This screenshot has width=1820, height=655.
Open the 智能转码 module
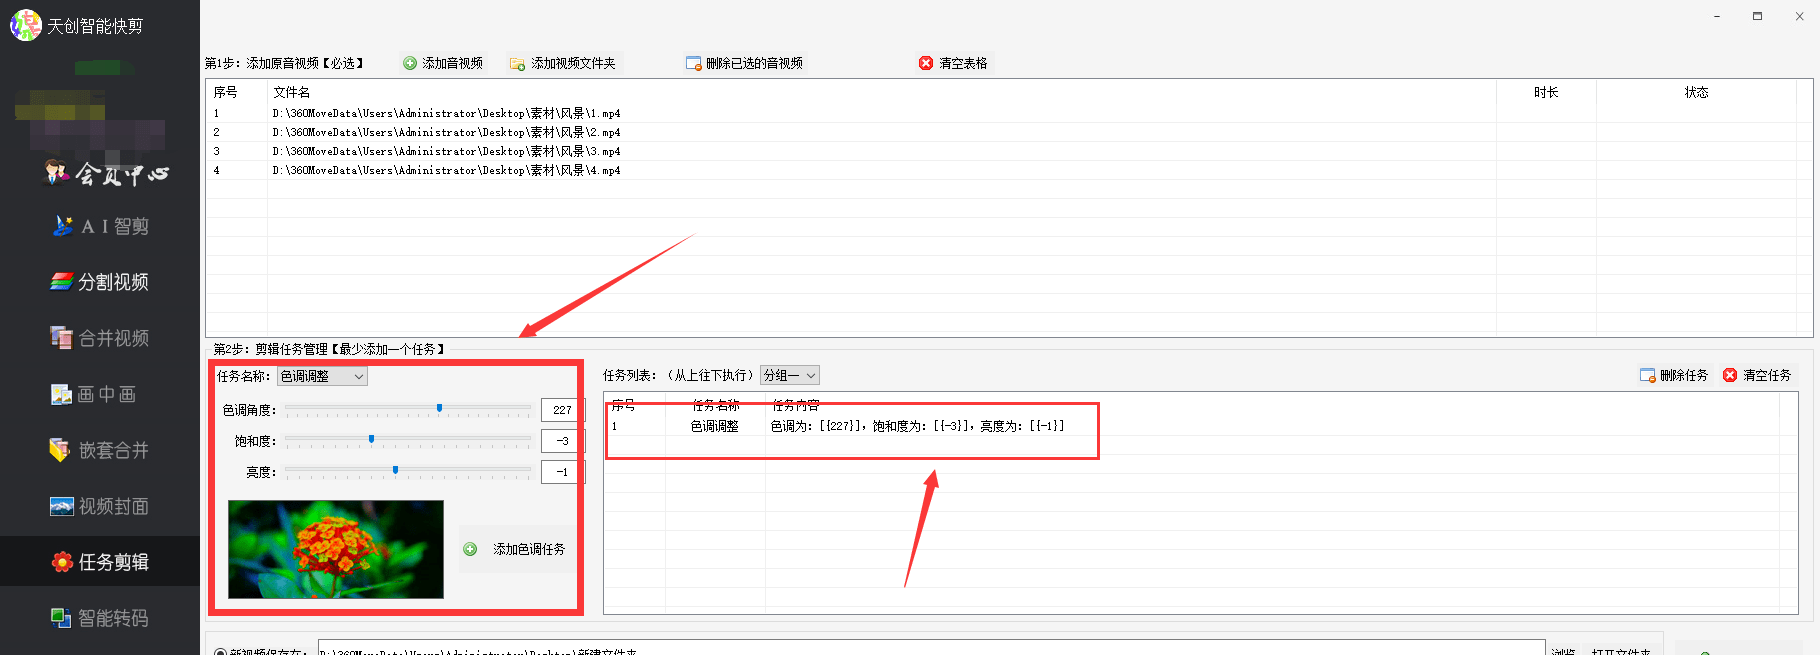click(x=100, y=618)
